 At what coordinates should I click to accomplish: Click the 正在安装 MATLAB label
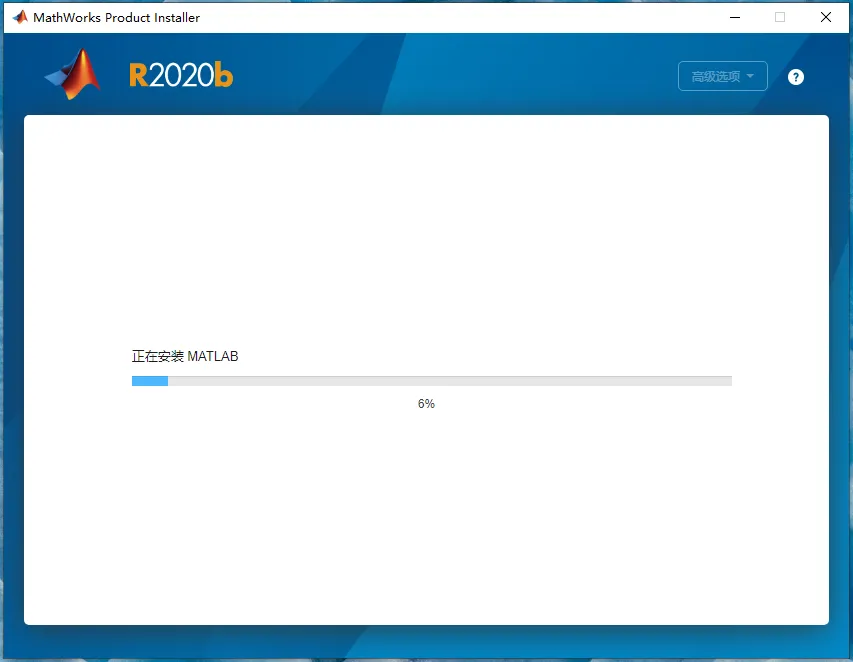coord(185,356)
